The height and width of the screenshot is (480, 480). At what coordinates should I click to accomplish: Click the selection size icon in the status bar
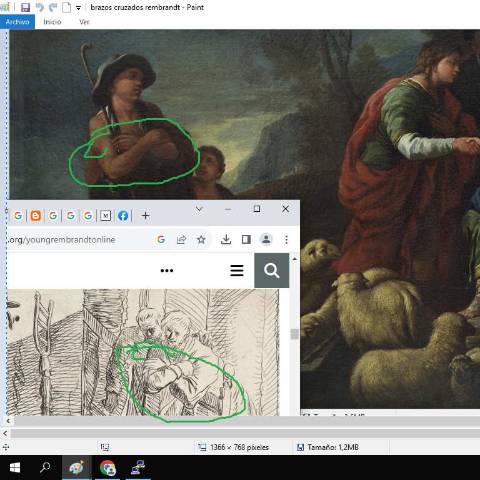[104, 447]
